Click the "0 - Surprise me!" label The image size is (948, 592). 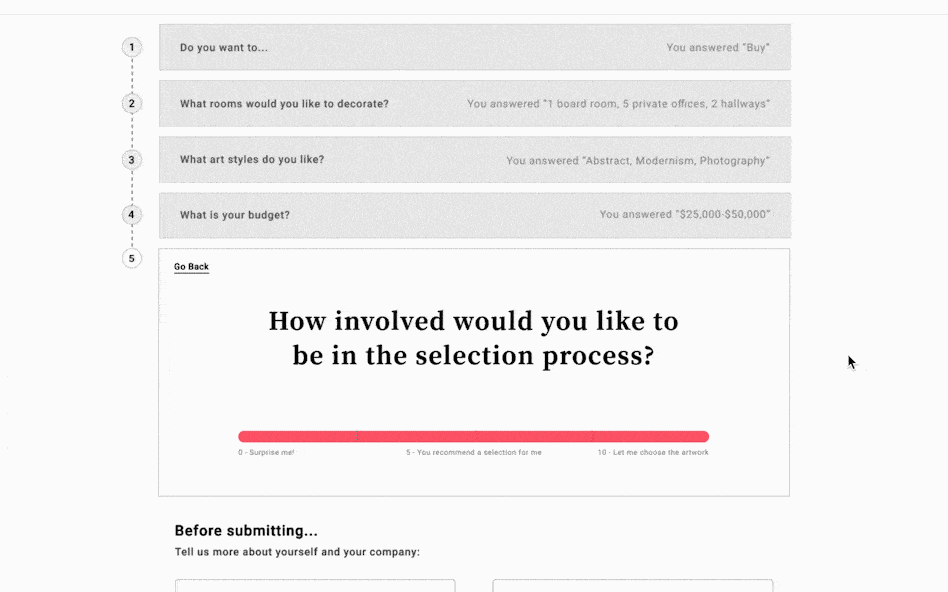tap(266, 452)
